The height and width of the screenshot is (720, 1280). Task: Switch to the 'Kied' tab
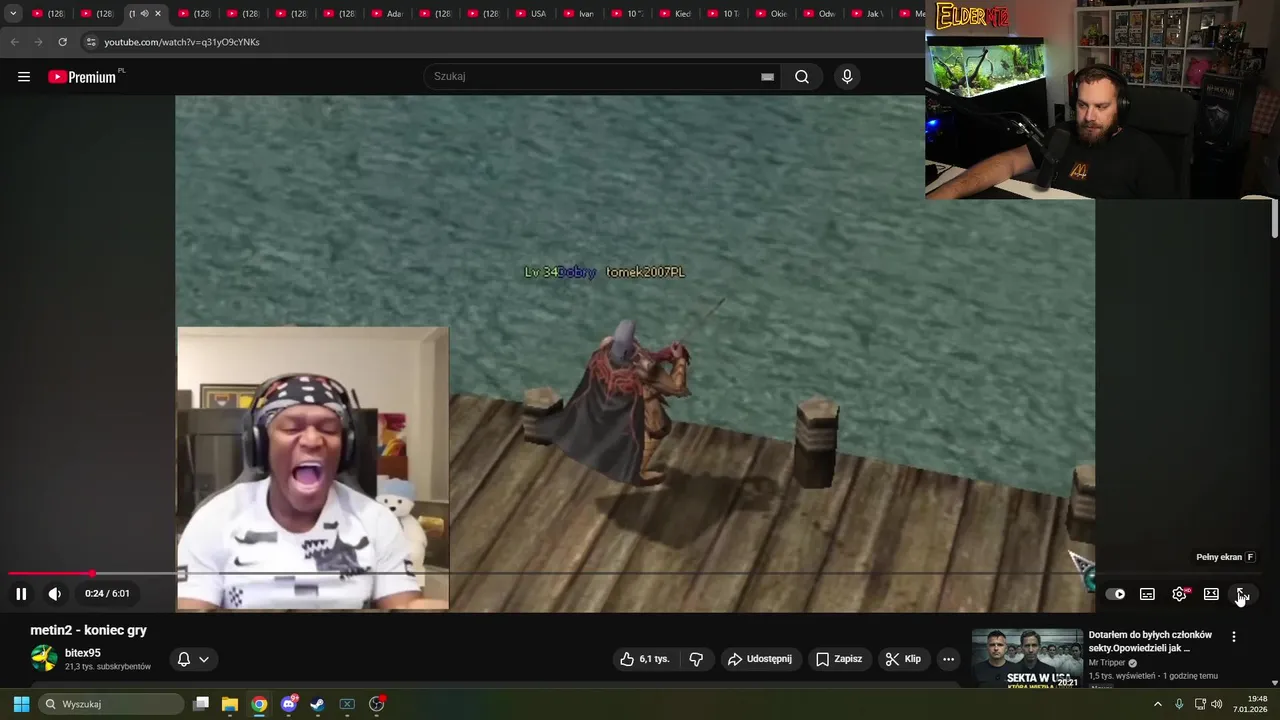(x=674, y=14)
